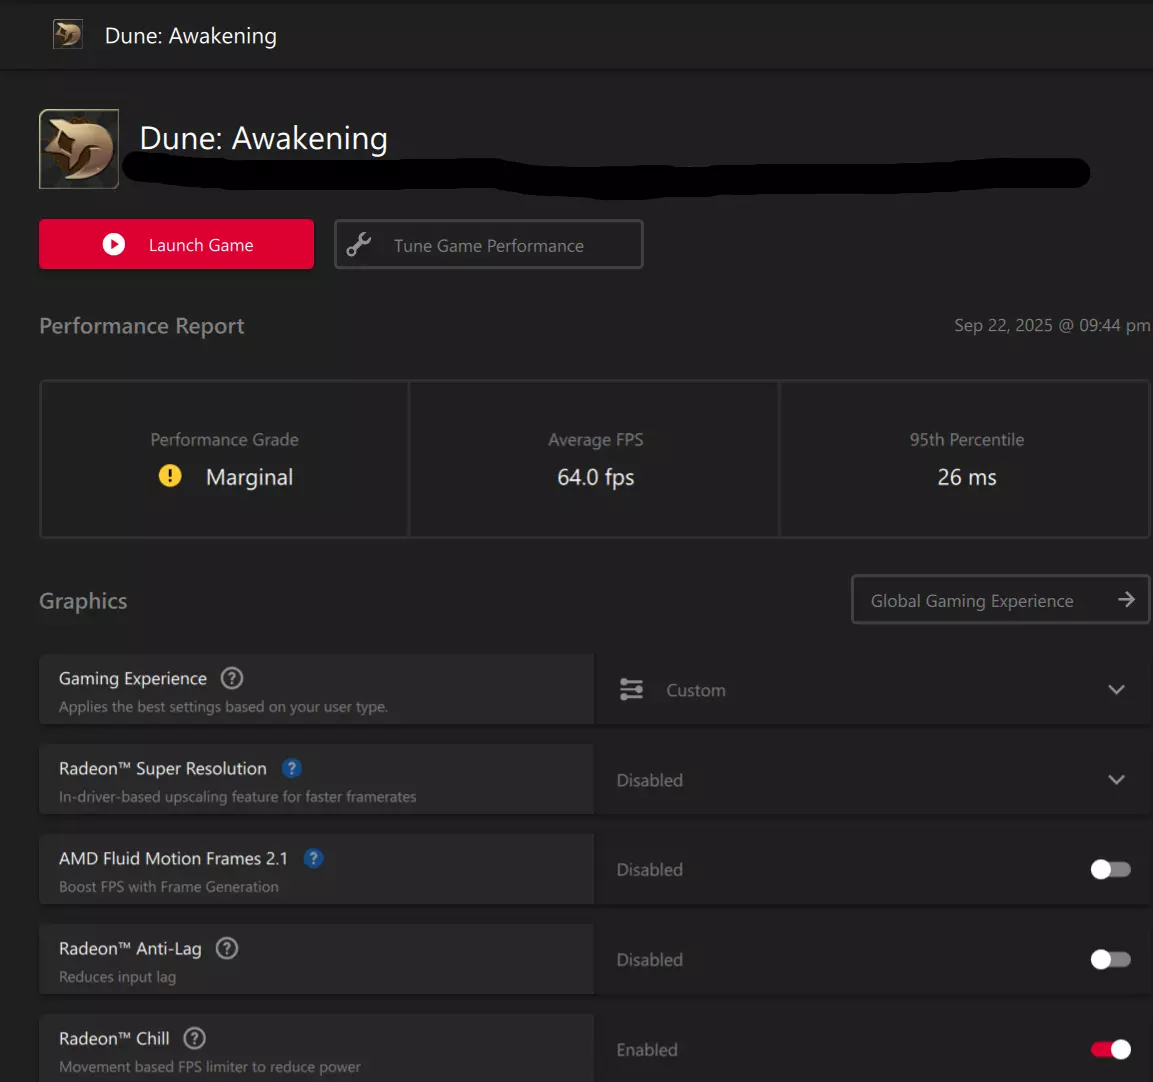1153x1082 pixels.
Task: Click the Radeon Super Resolution label
Action: click(163, 769)
